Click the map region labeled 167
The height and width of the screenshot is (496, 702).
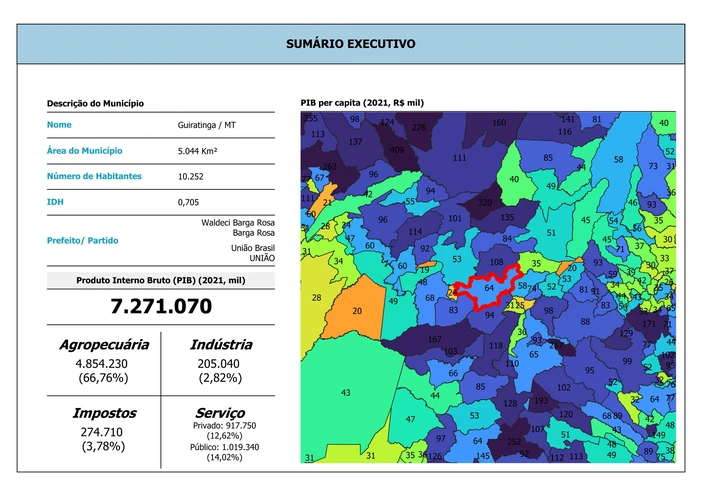pos(434,339)
